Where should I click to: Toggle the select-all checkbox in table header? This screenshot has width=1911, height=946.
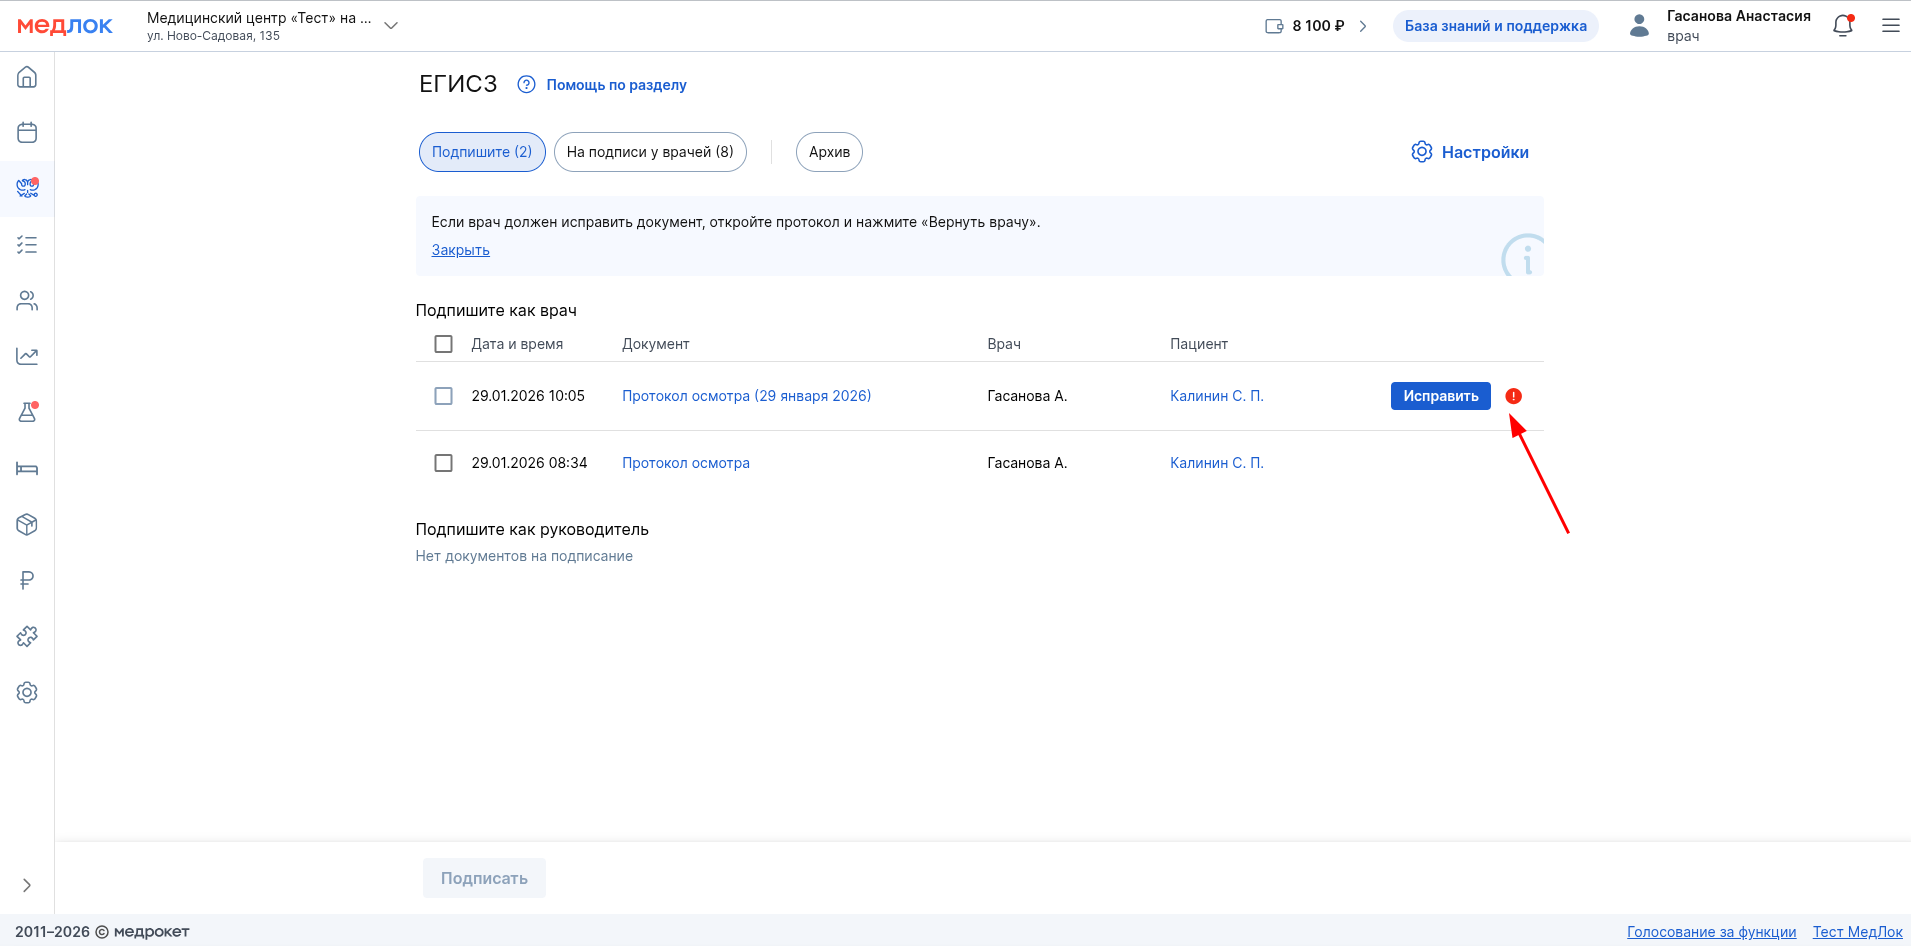click(x=443, y=344)
